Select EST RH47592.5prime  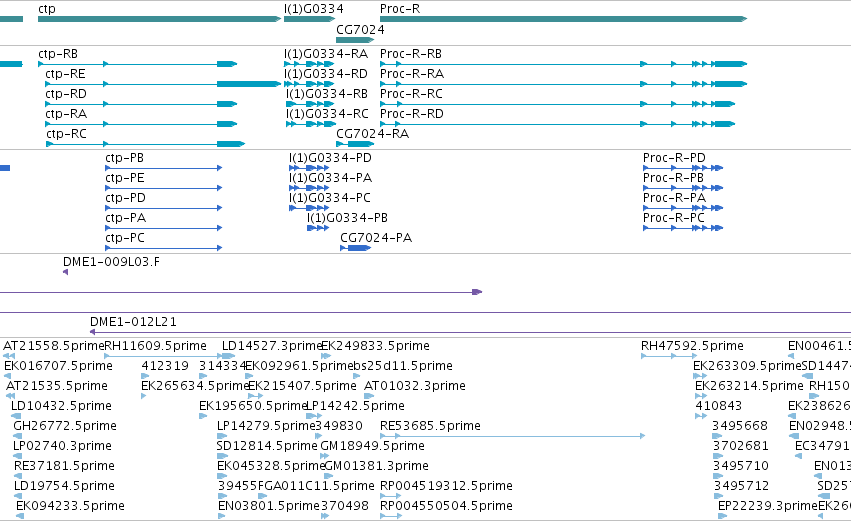point(692,346)
